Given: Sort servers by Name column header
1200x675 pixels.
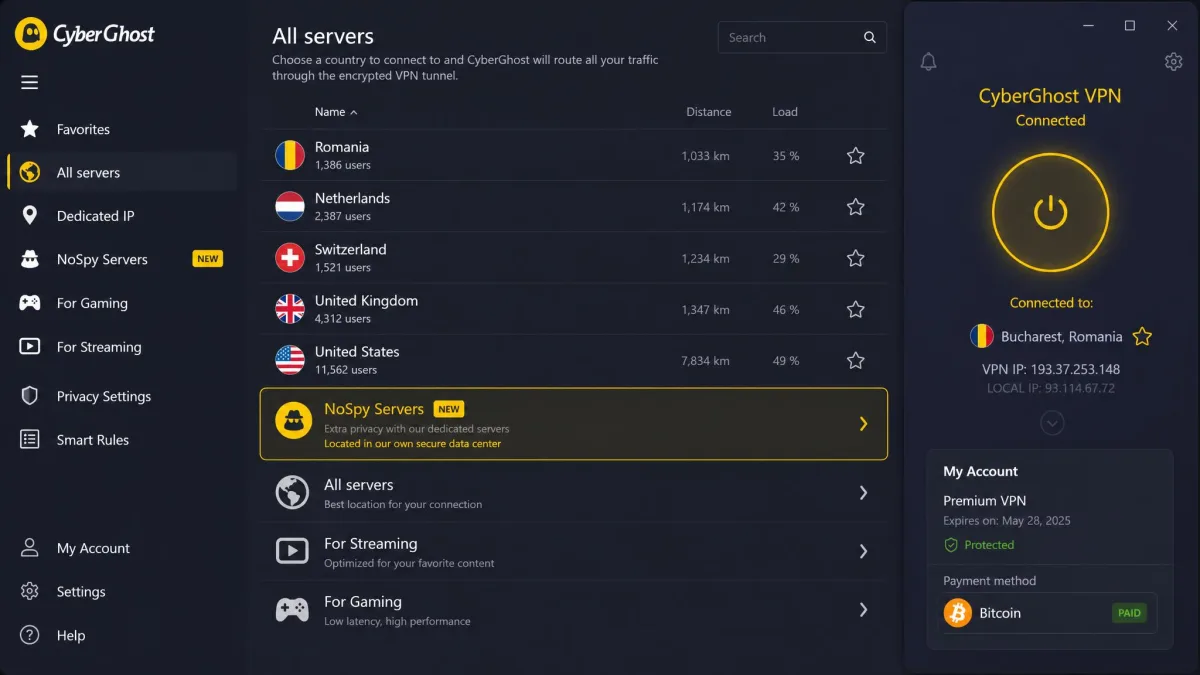Looking at the screenshot, I should click(x=336, y=112).
